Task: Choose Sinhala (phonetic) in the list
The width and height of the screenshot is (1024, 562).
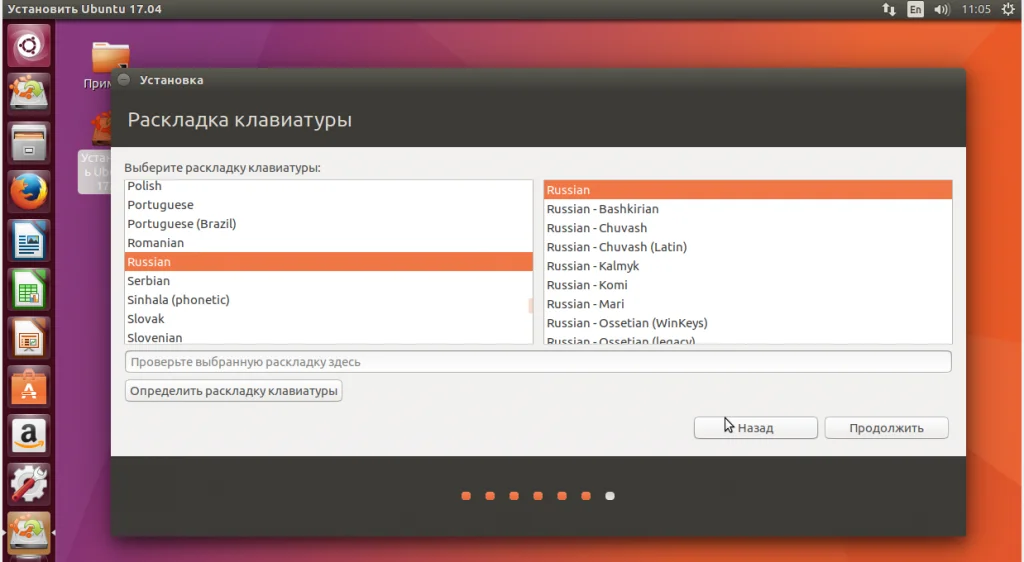Action: pyautogui.click(x=328, y=300)
